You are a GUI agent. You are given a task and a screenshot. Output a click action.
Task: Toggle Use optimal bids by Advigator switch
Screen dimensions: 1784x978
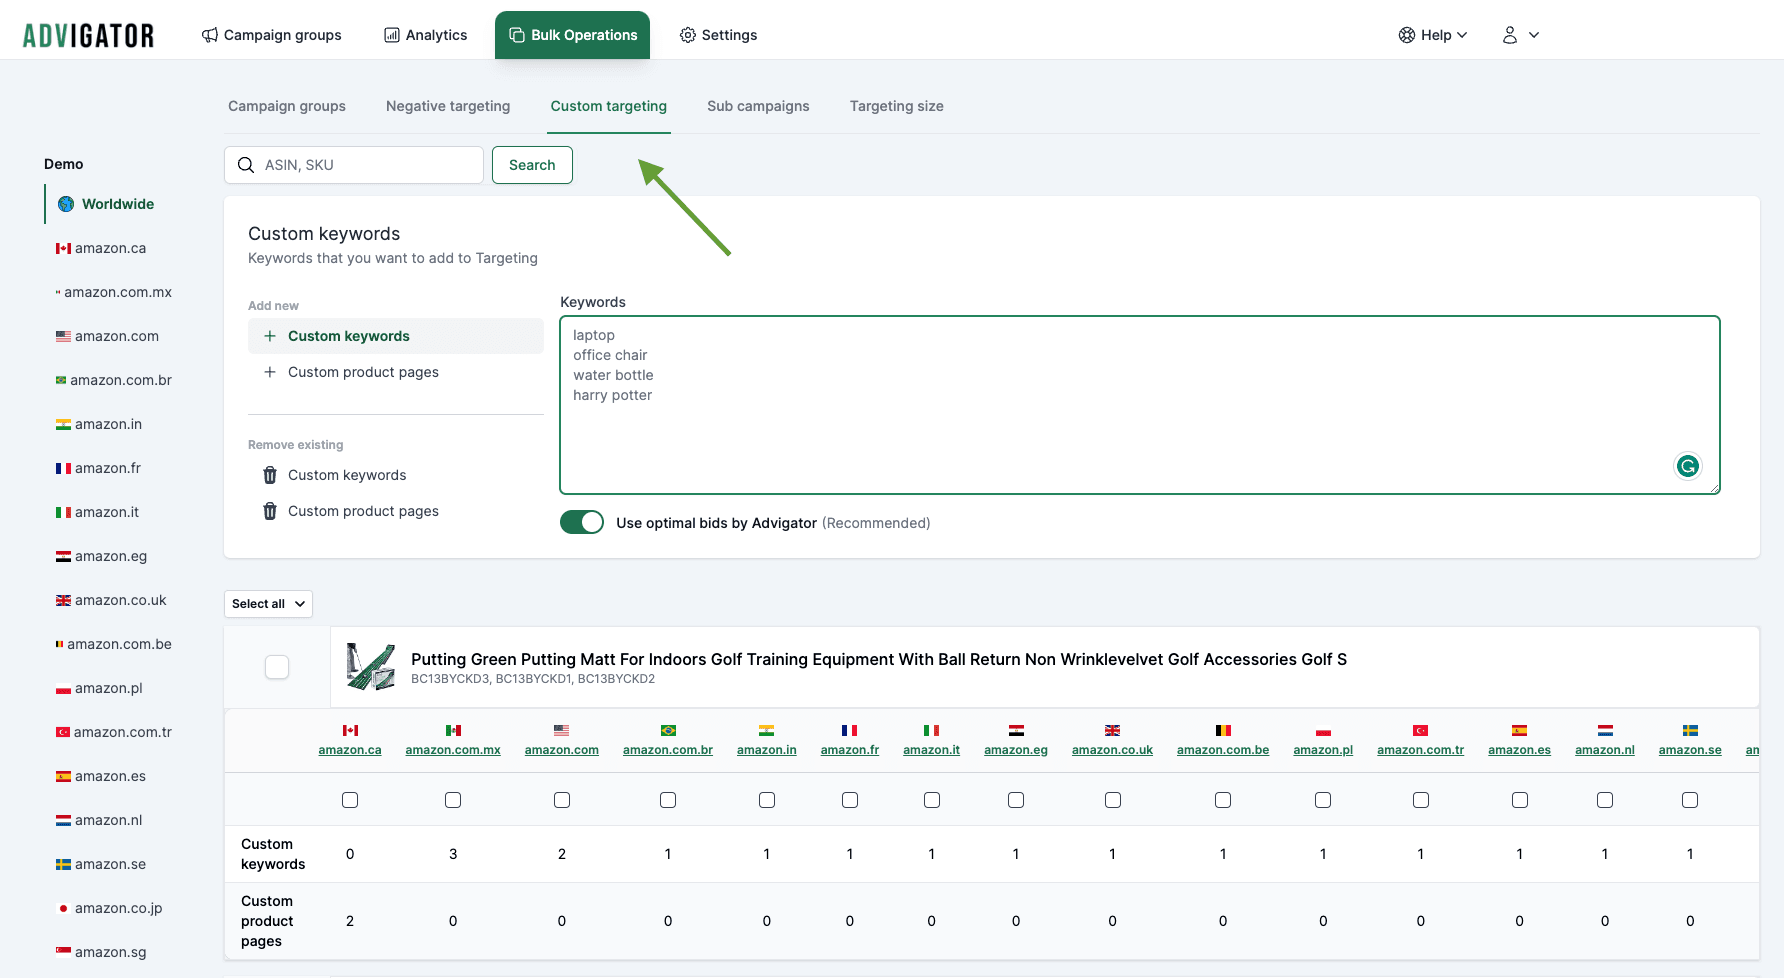pos(582,522)
